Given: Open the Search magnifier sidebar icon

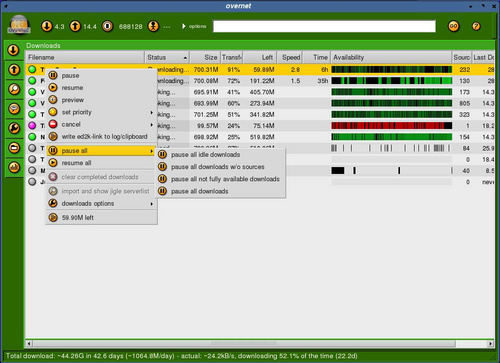Looking at the screenshot, I should coord(14,89).
